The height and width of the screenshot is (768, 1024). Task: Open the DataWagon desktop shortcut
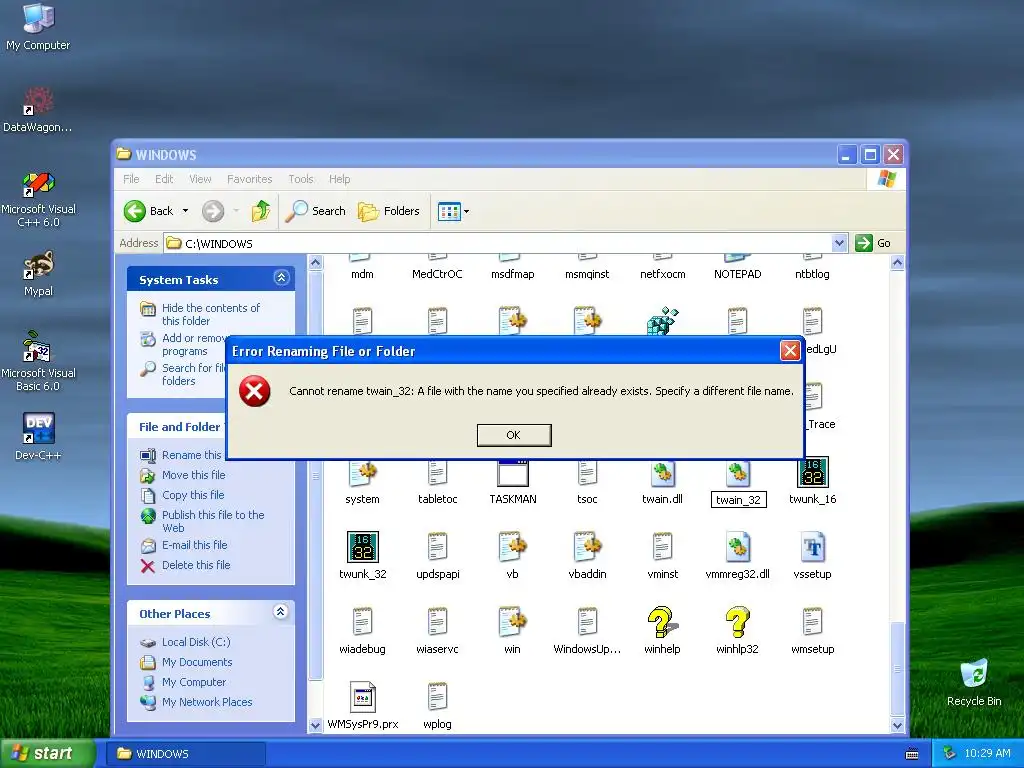(38, 110)
